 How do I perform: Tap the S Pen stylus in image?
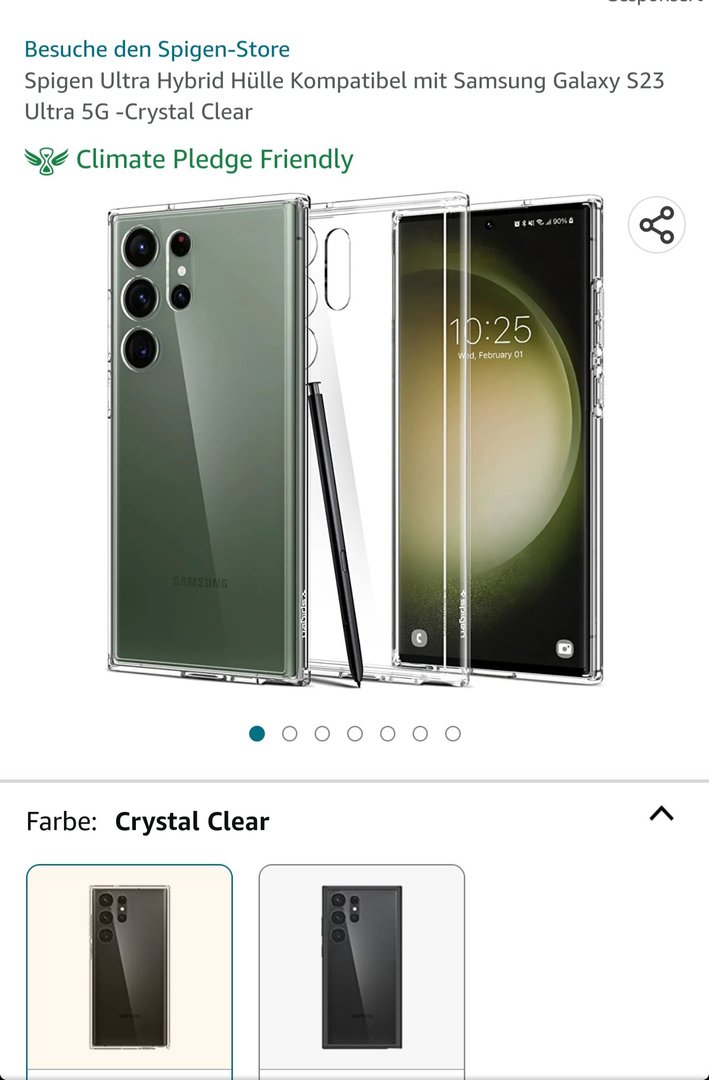tap(335, 534)
